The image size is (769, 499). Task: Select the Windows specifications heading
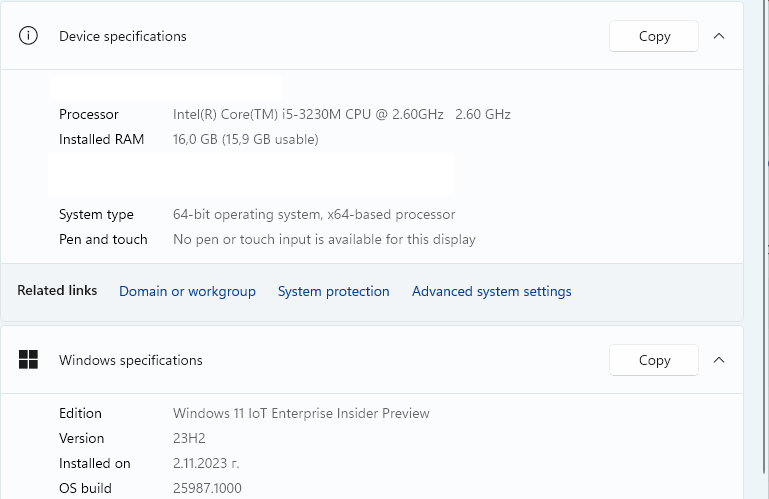[x=130, y=360]
